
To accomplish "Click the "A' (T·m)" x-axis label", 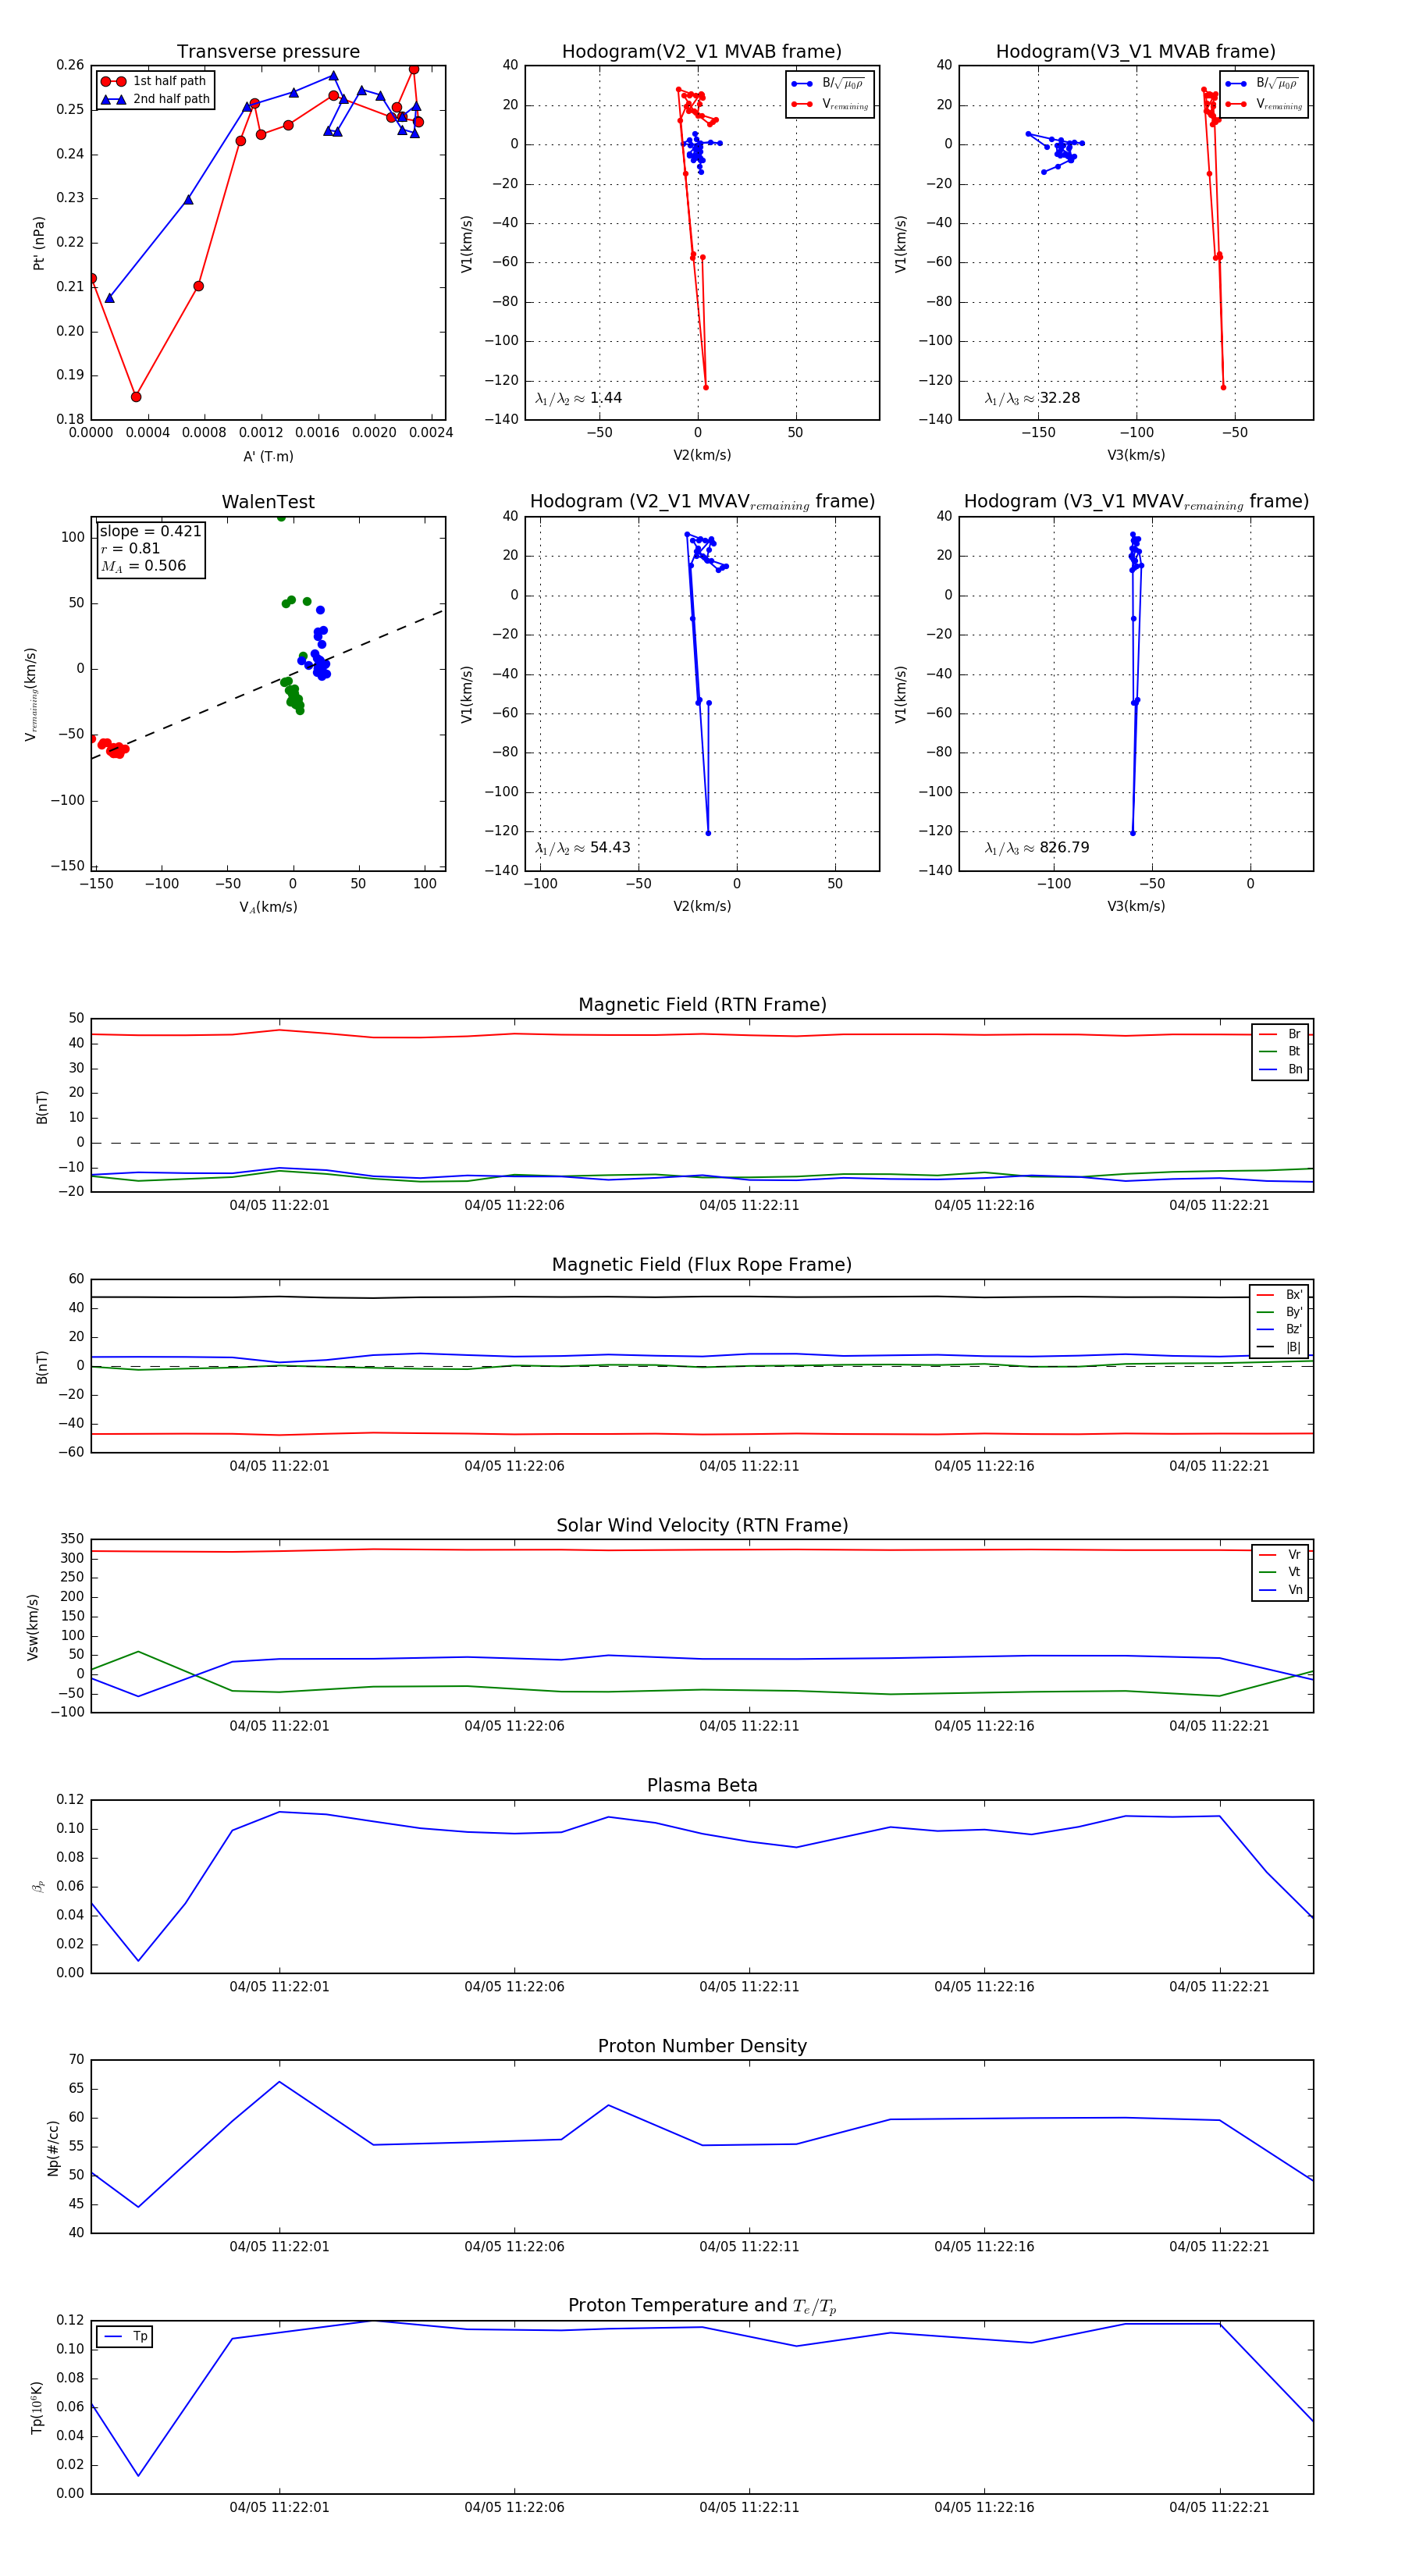I will [268, 456].
